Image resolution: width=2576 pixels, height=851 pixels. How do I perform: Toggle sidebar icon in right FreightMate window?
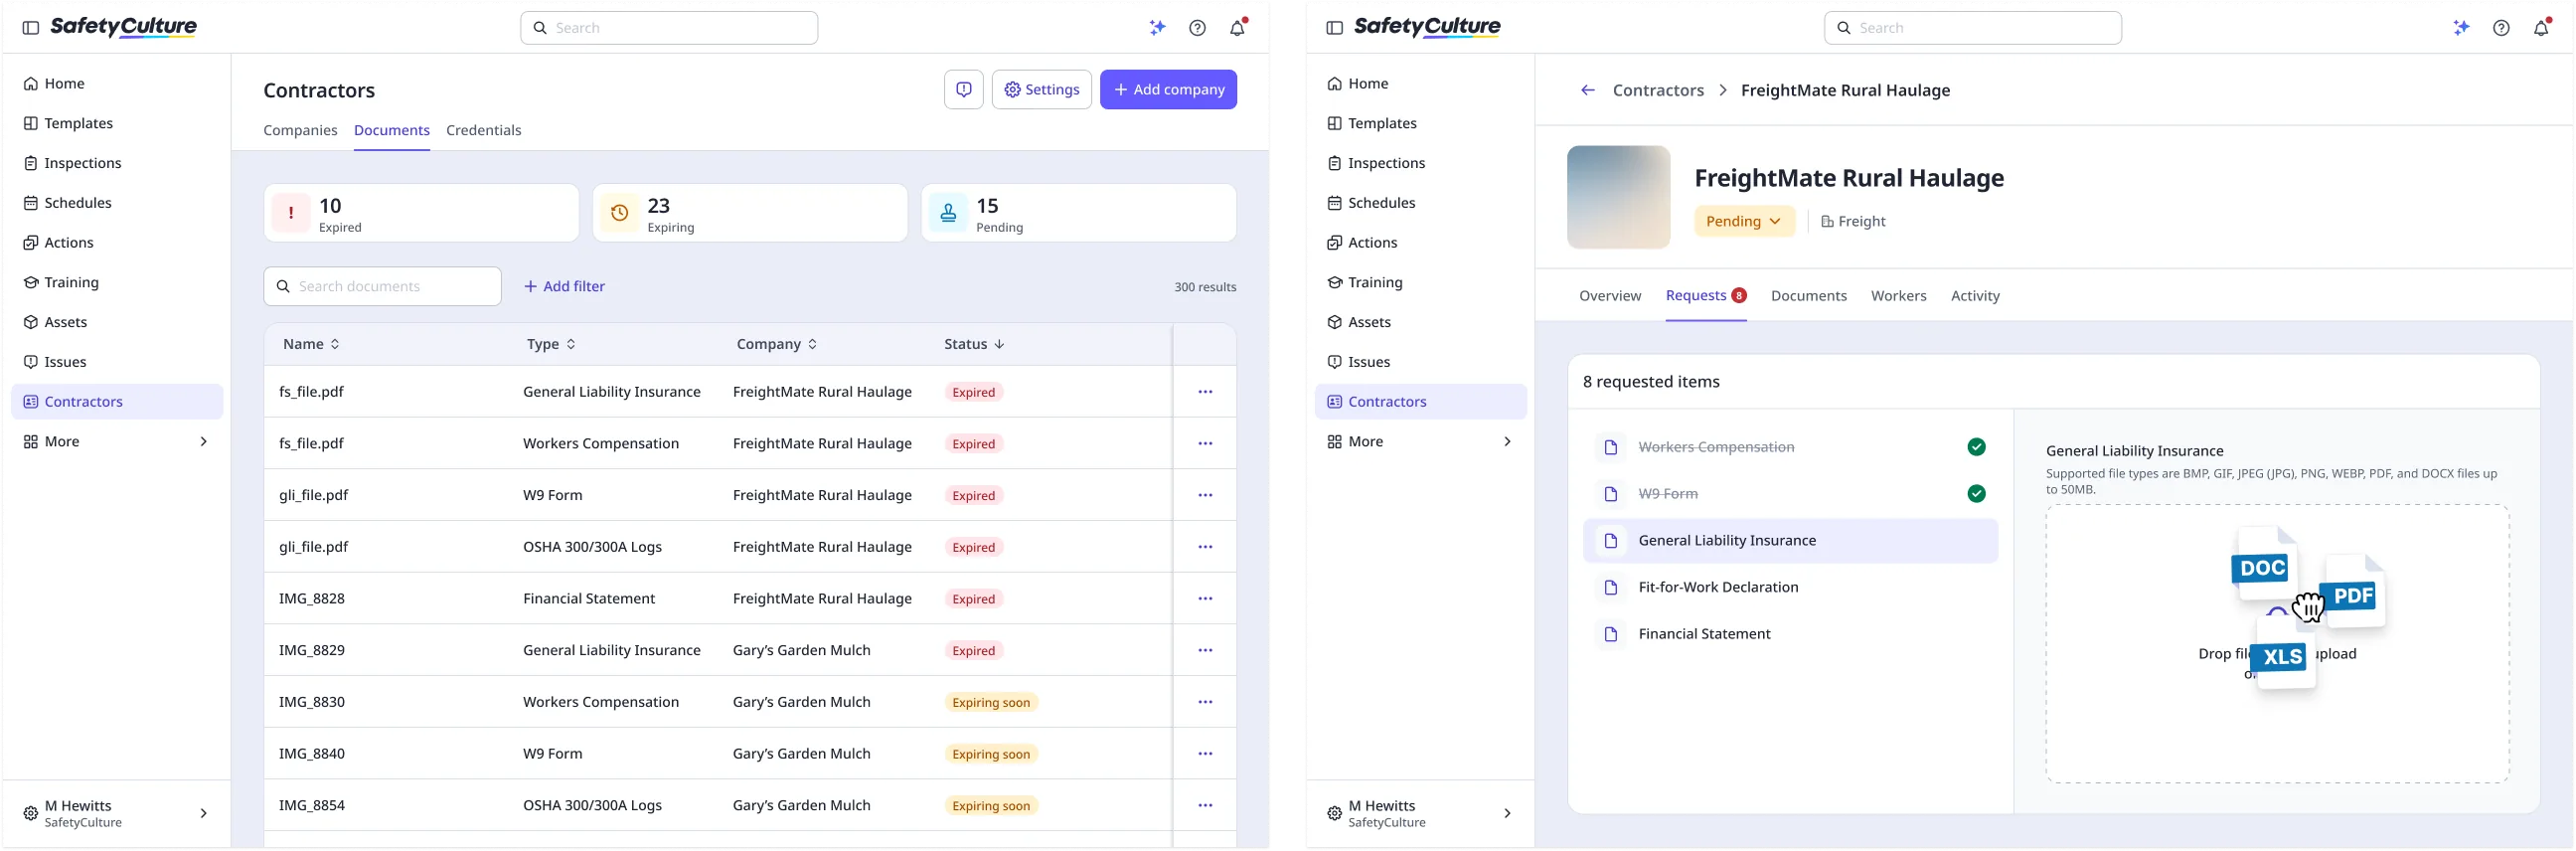[x=1334, y=28]
